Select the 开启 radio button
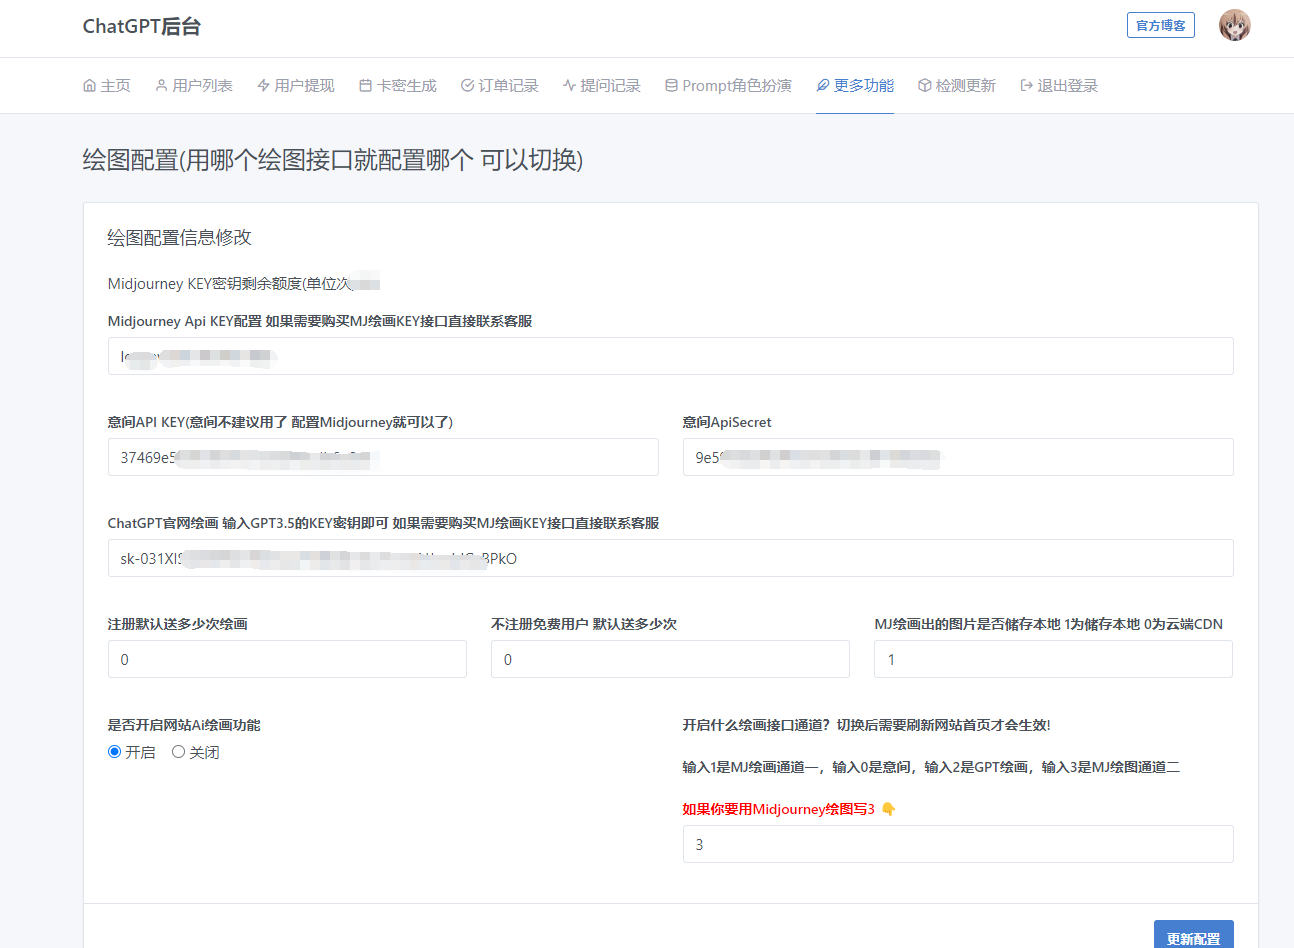This screenshot has width=1294, height=948. coord(115,752)
